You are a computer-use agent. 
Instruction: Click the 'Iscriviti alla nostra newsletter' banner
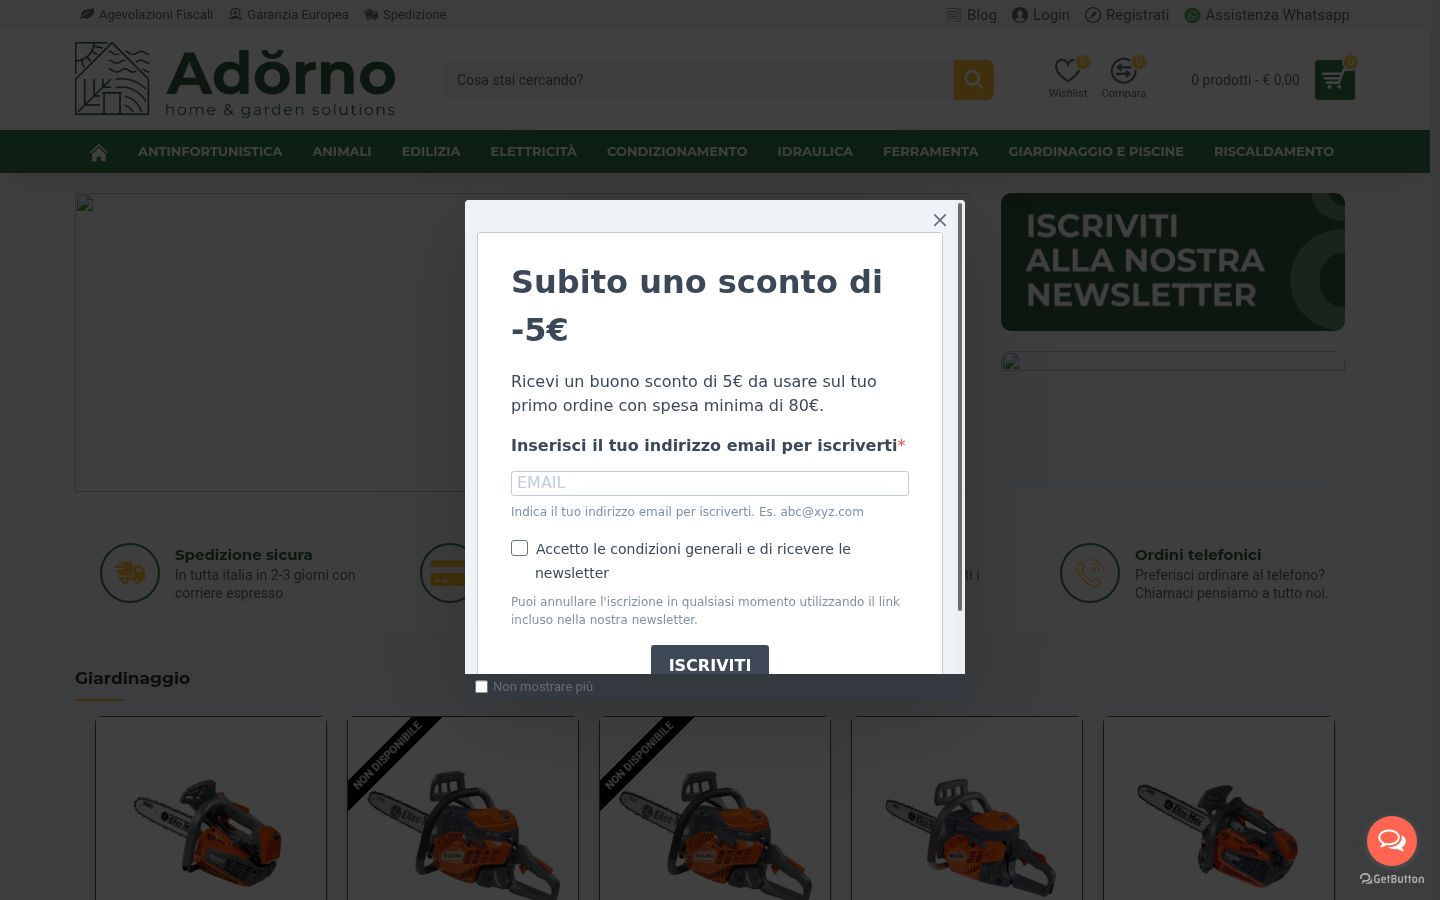click(1172, 262)
